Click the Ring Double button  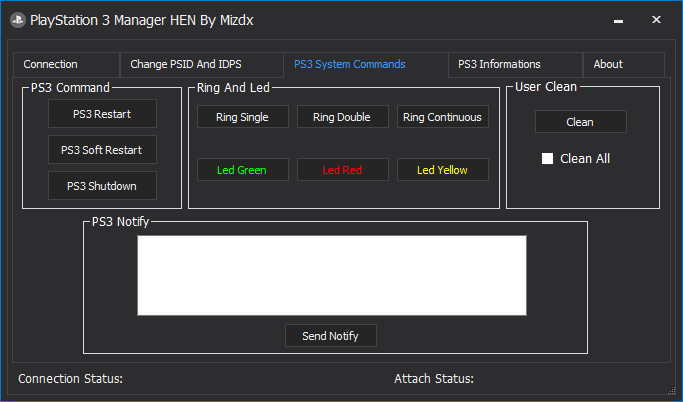[342, 117]
